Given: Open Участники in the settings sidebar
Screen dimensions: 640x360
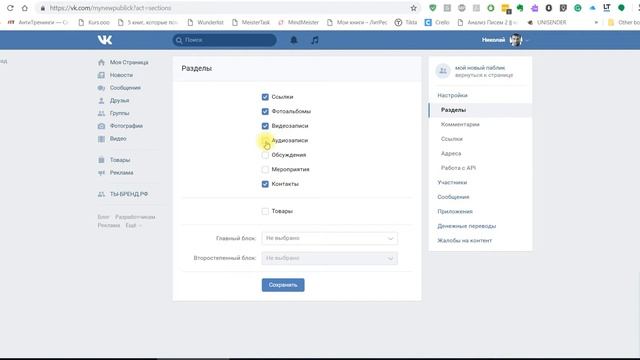Looking at the screenshot, I should [x=452, y=182].
